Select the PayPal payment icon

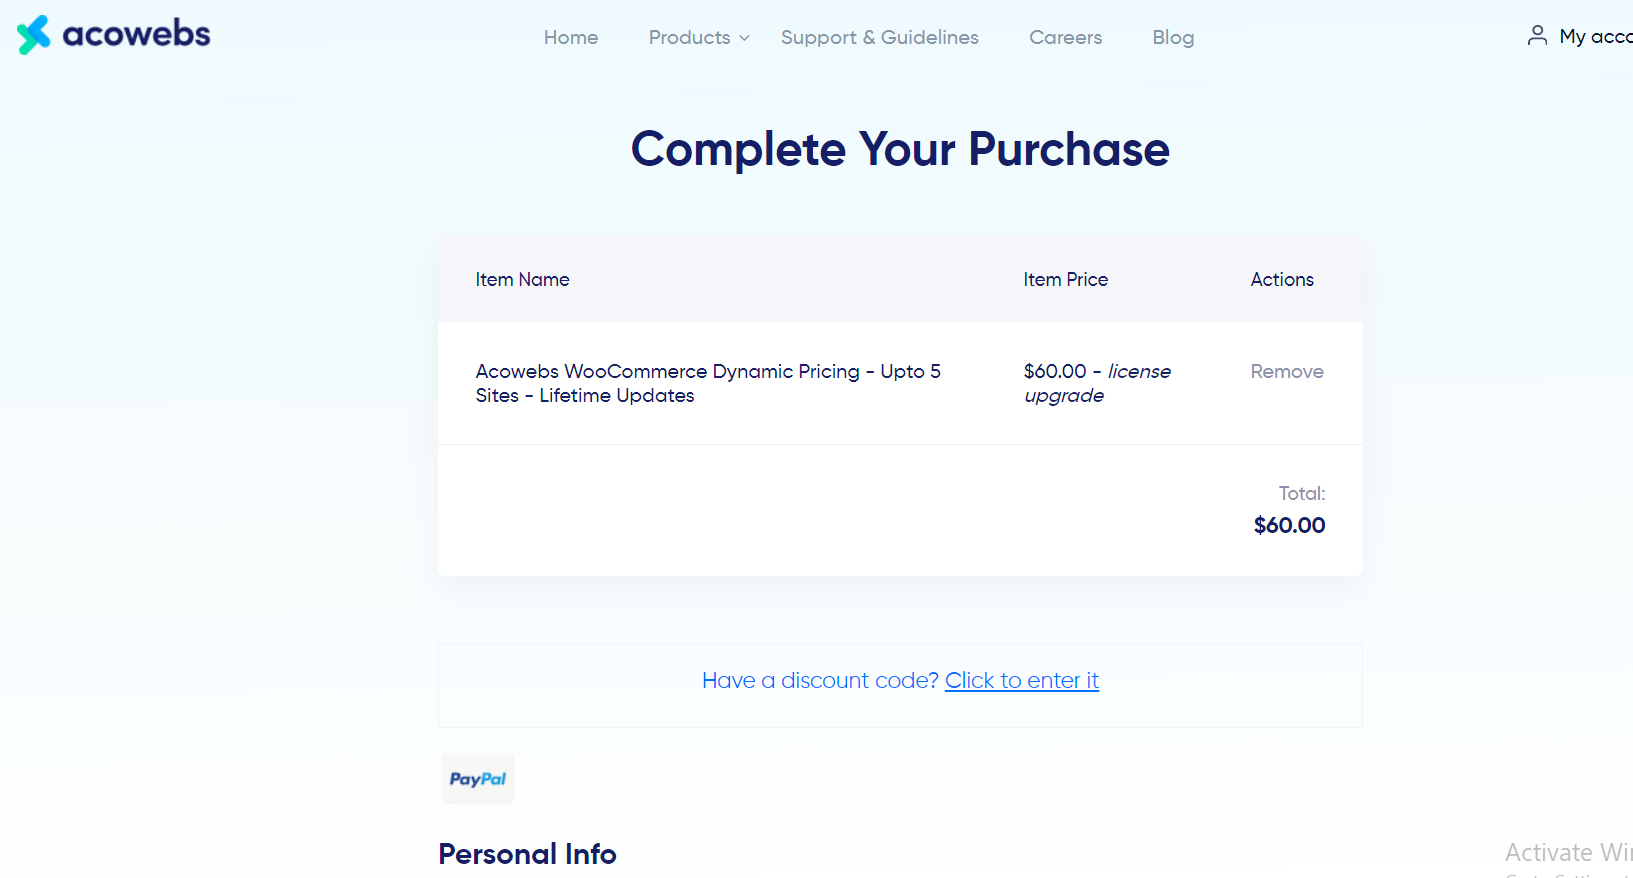tap(478, 779)
